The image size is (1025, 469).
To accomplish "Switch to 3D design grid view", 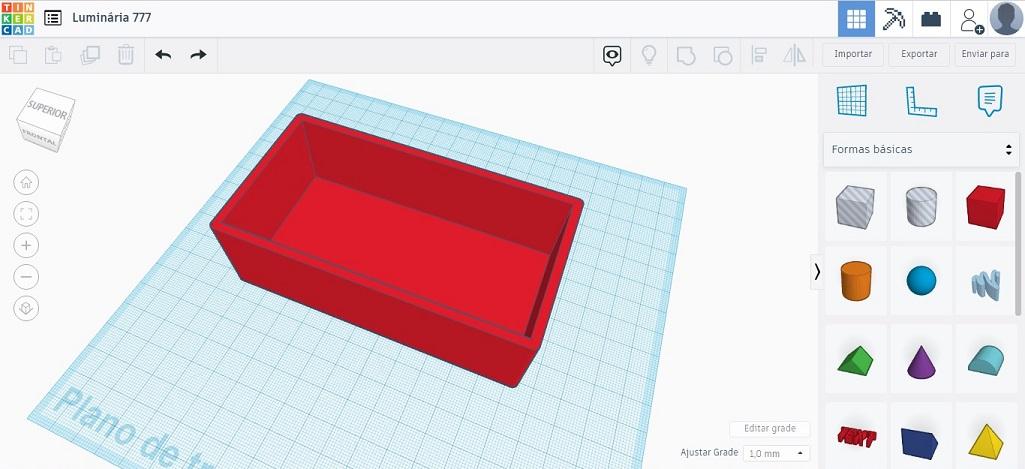I will click(856, 19).
